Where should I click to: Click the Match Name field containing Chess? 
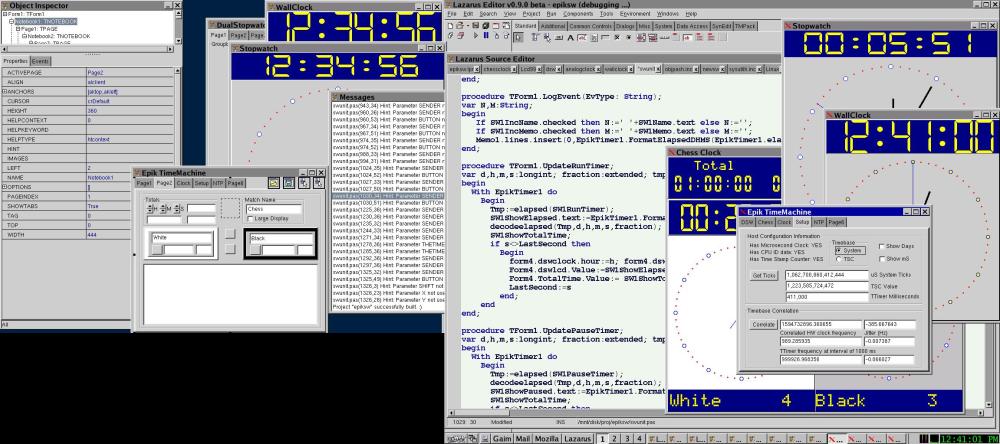click(274, 209)
